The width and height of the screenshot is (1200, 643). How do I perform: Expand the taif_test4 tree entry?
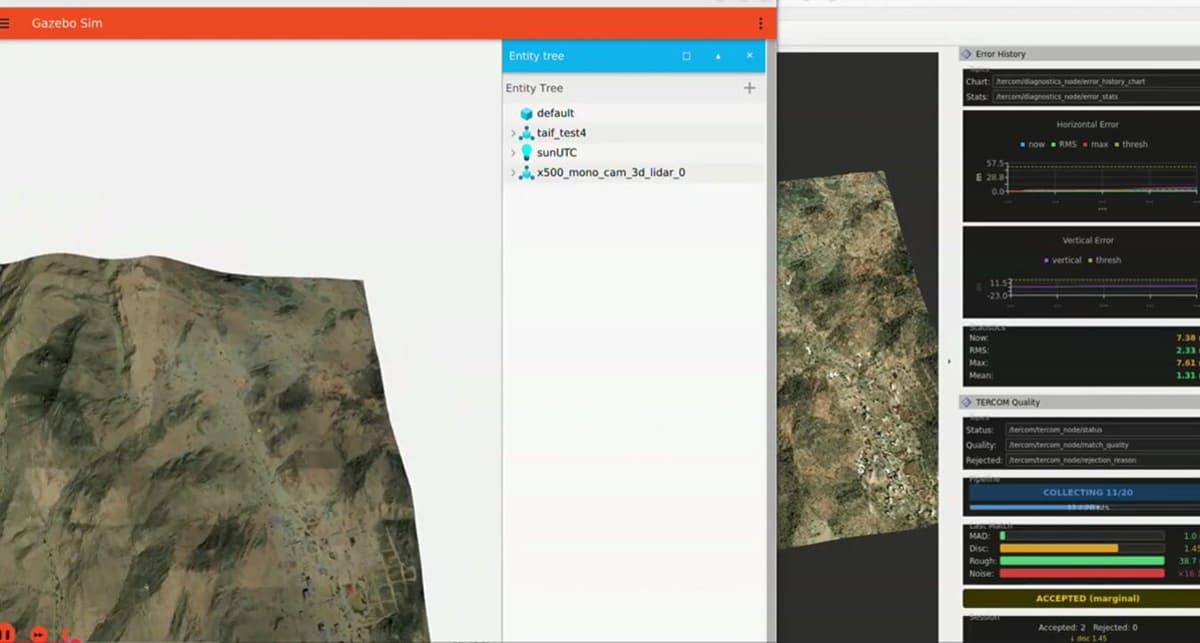pyautogui.click(x=513, y=133)
